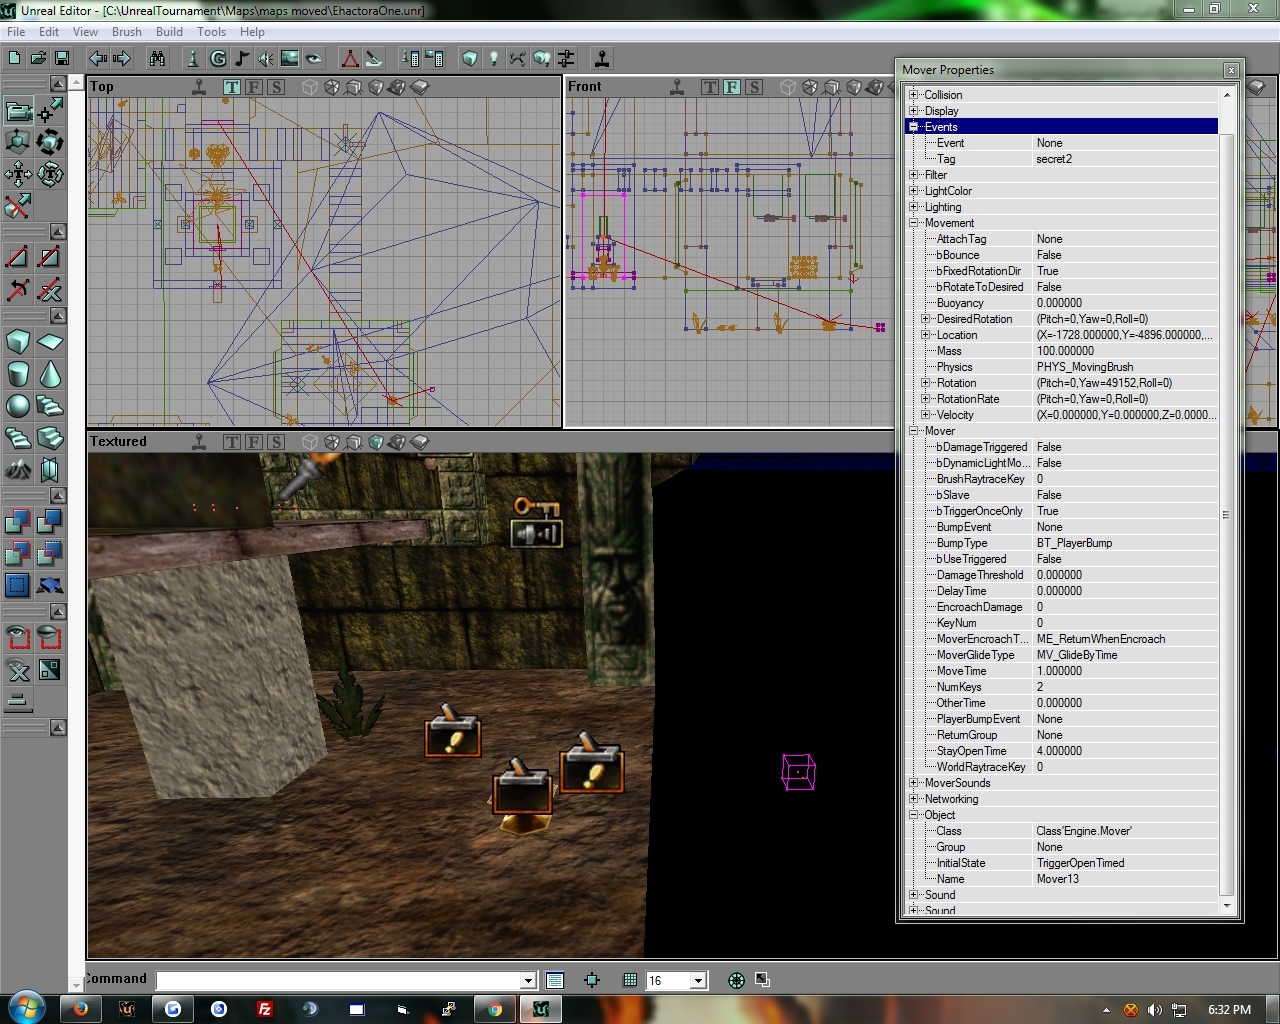Viewport: 1280px width, 1024px height.
Task: Open the View menu
Action: click(86, 32)
